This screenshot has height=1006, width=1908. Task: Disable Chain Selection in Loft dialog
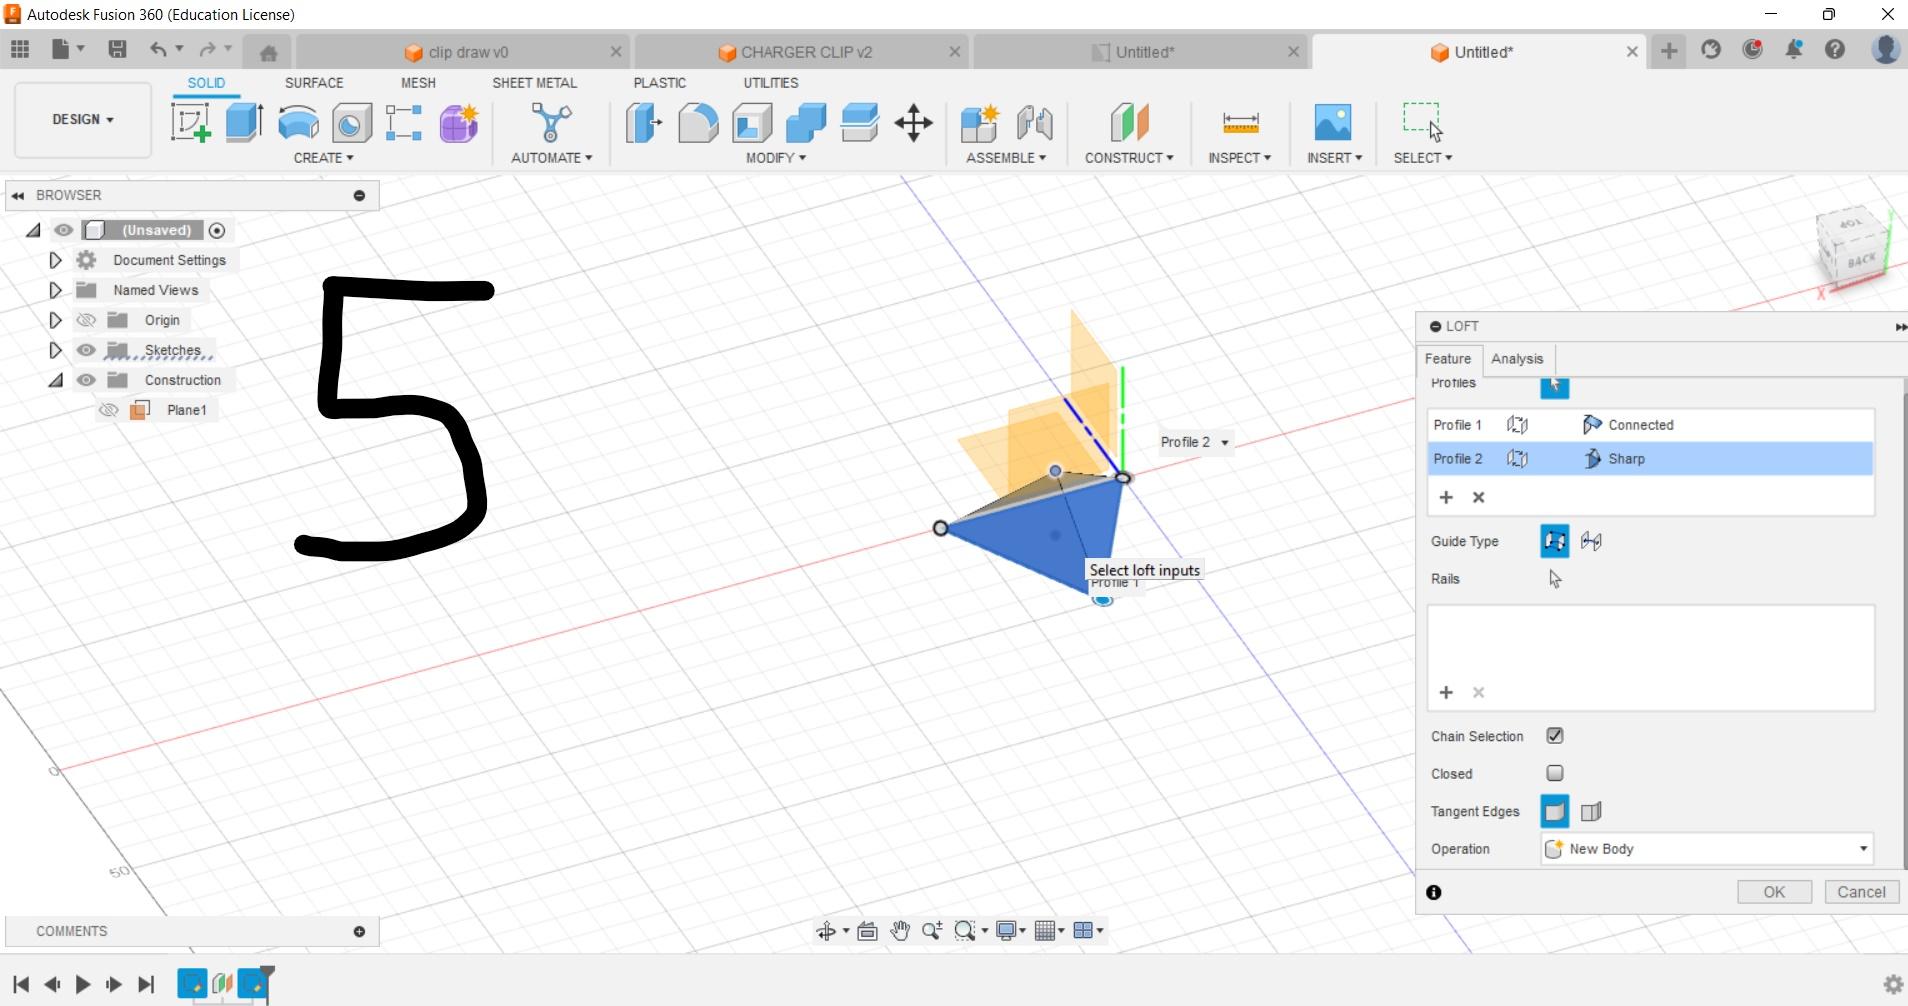[x=1555, y=735]
